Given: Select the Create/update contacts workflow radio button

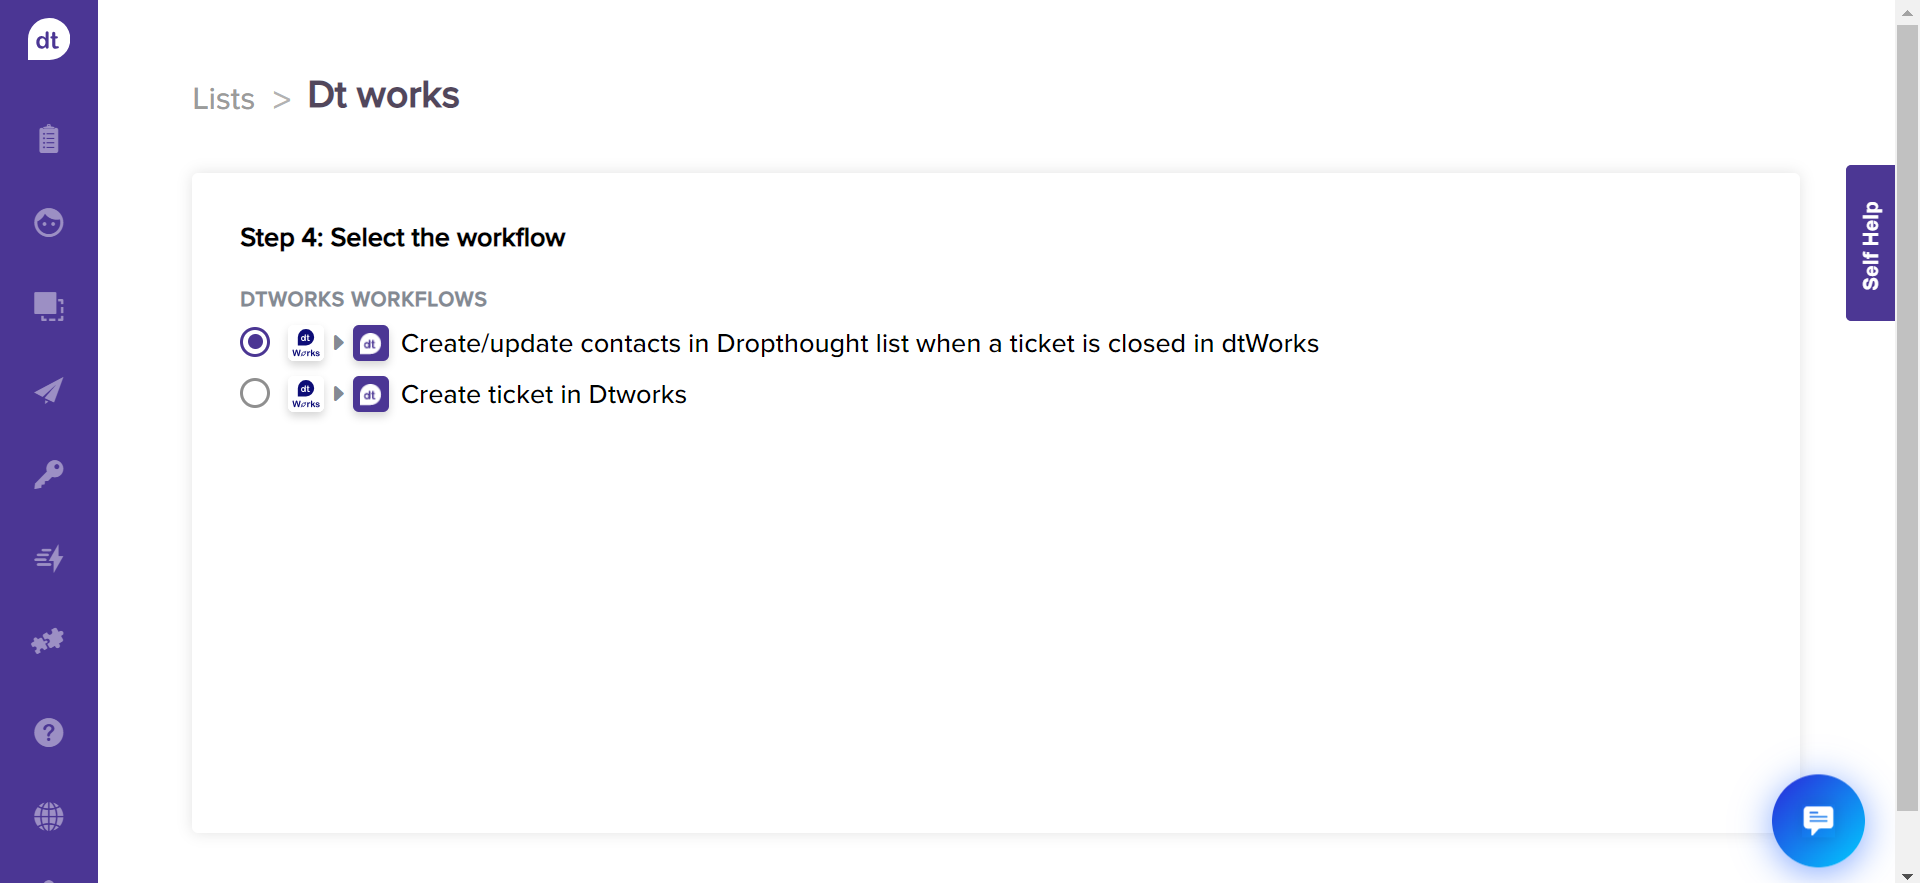Looking at the screenshot, I should coord(254,342).
